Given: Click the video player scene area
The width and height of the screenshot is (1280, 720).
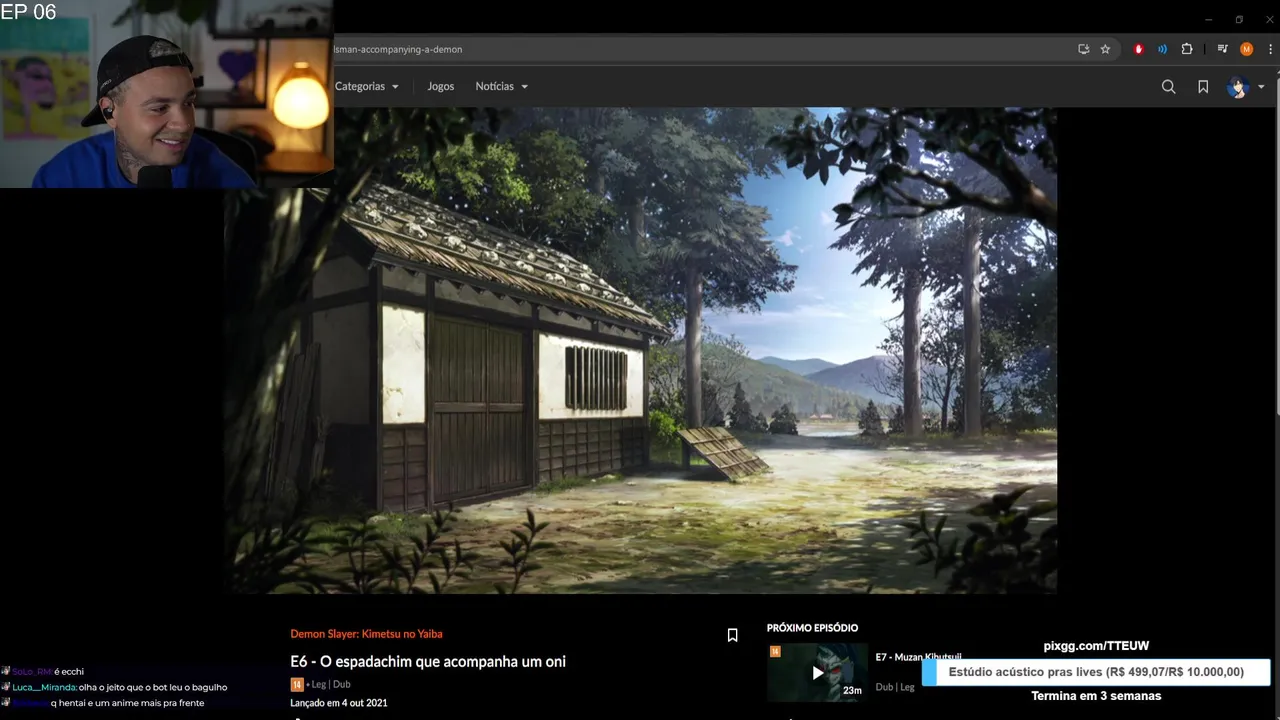Looking at the screenshot, I should pyautogui.click(x=640, y=350).
